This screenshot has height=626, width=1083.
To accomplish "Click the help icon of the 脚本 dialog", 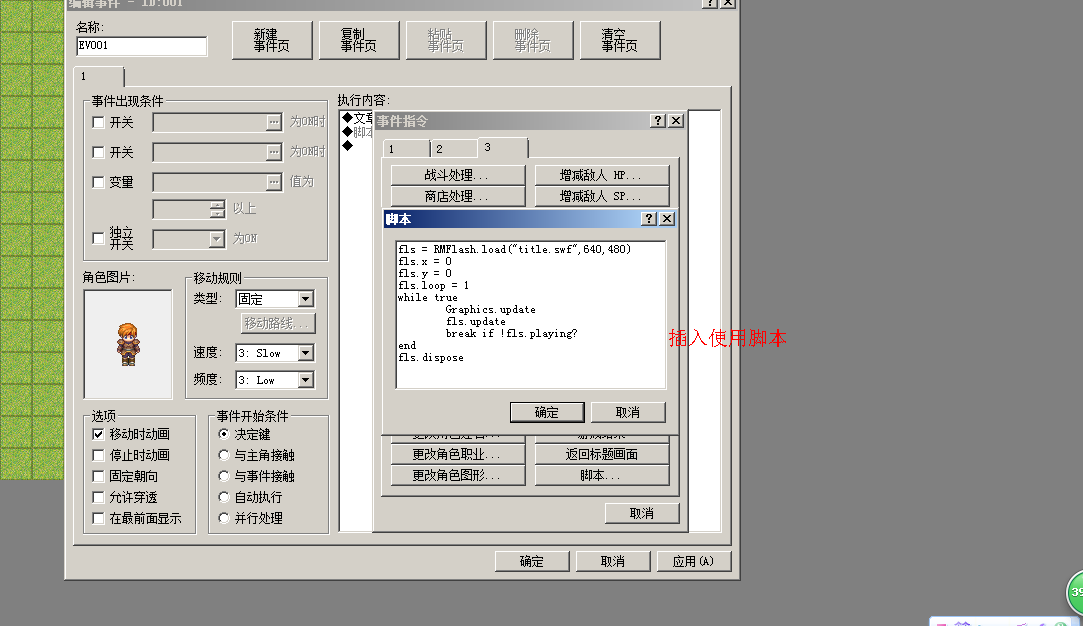I will [649, 219].
